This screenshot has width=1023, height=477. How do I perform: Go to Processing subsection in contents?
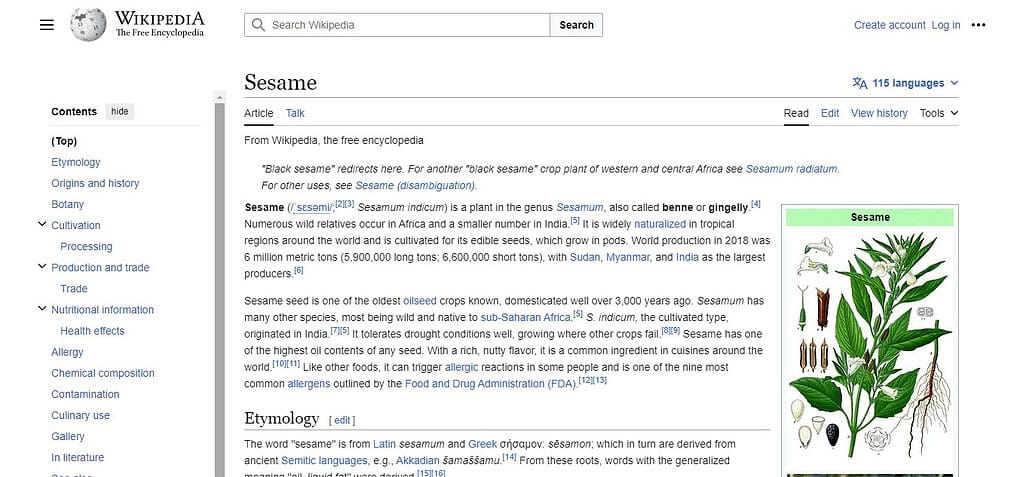pos(86,247)
